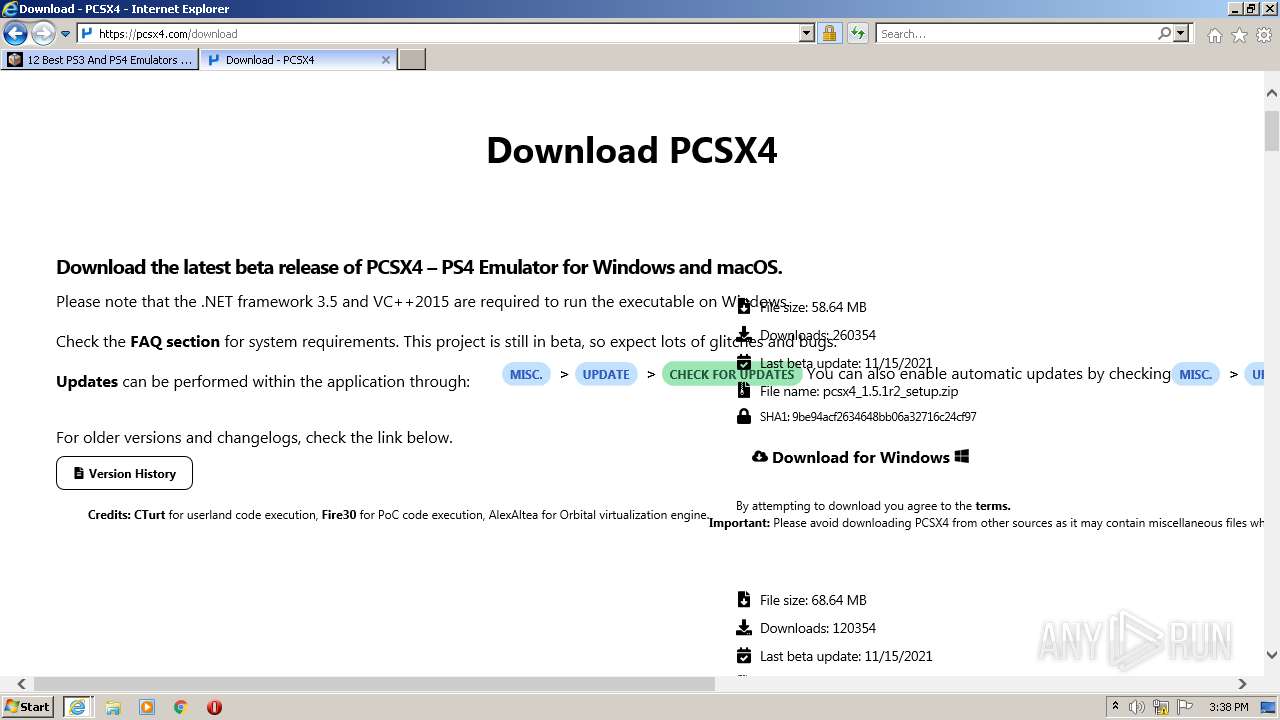Viewport: 1280px width, 720px height.
Task: Click the Fire30 credit name
Action: 338,515
